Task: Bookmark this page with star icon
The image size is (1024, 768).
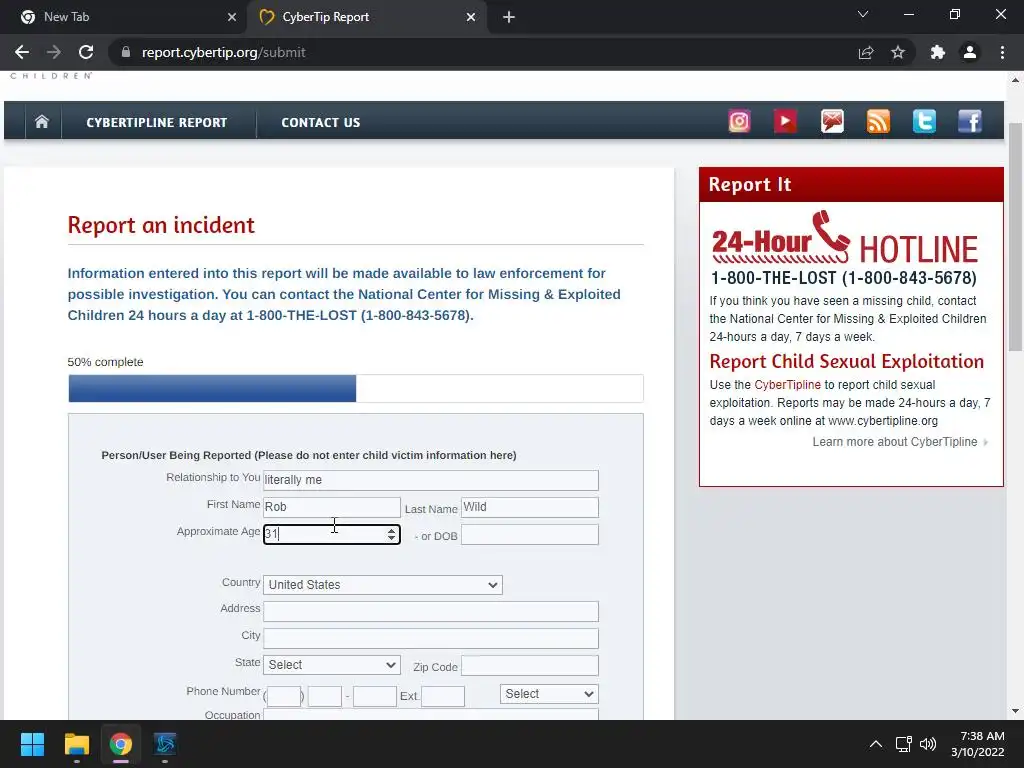Action: pos(898,52)
